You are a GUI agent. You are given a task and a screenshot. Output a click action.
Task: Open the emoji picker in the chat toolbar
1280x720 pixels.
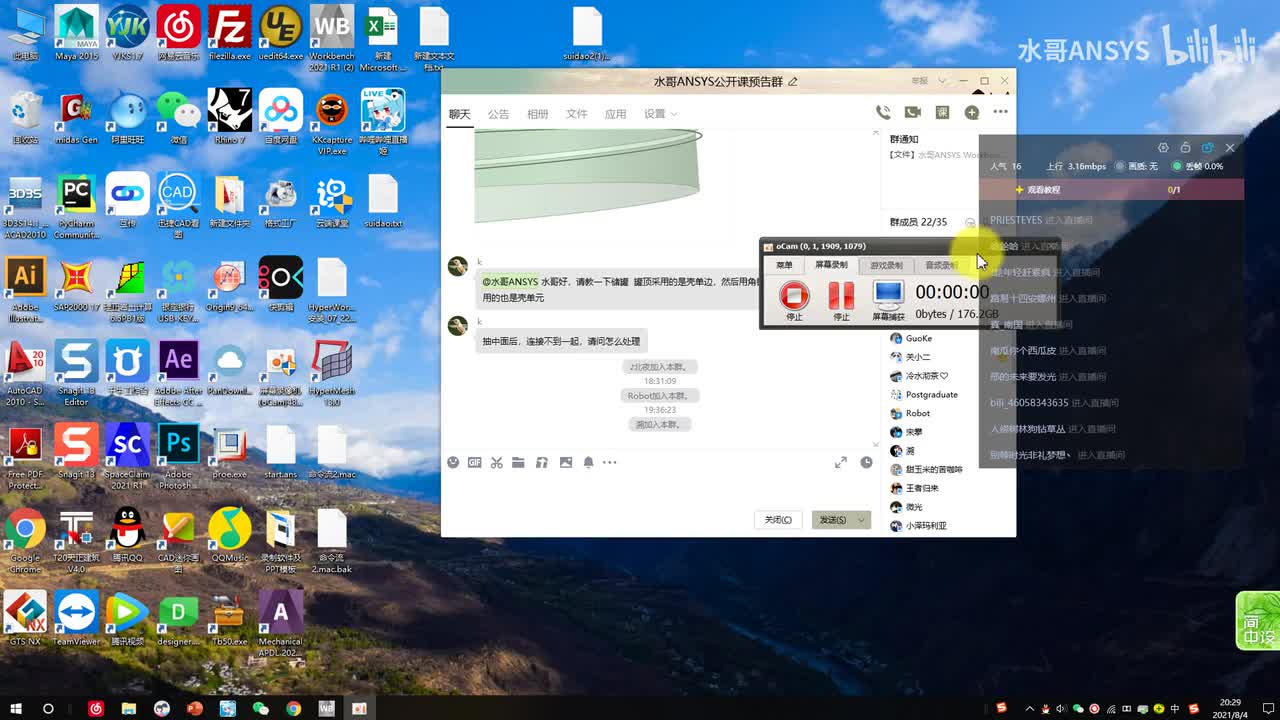pyautogui.click(x=453, y=462)
